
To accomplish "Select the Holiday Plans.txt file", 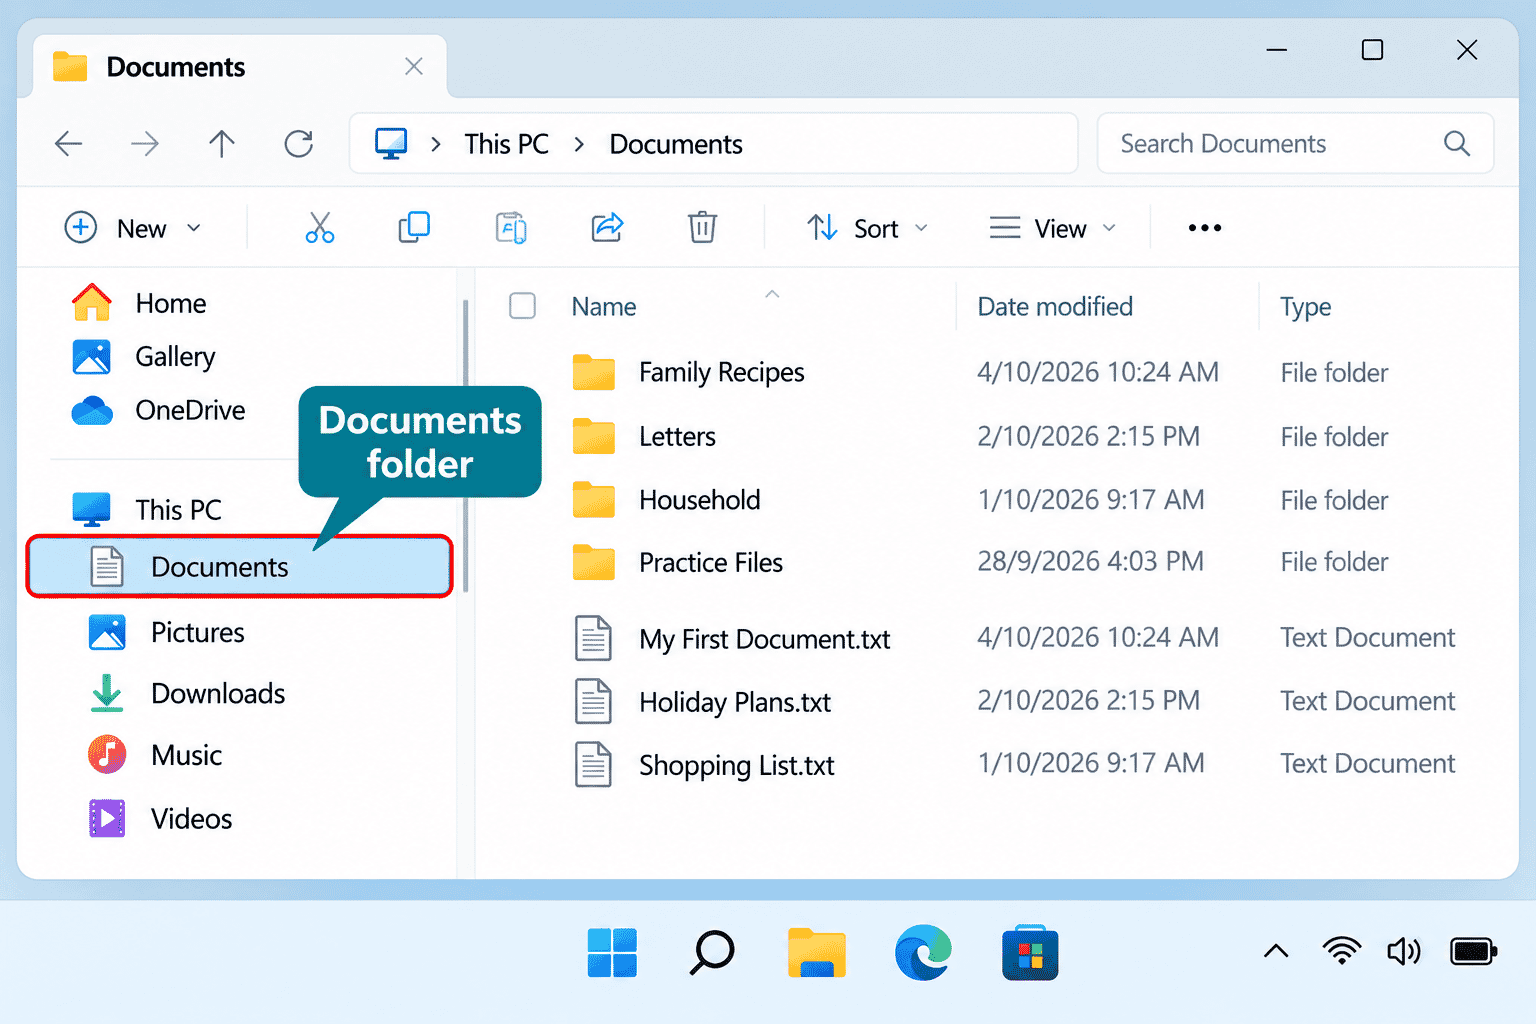I will tap(735, 701).
